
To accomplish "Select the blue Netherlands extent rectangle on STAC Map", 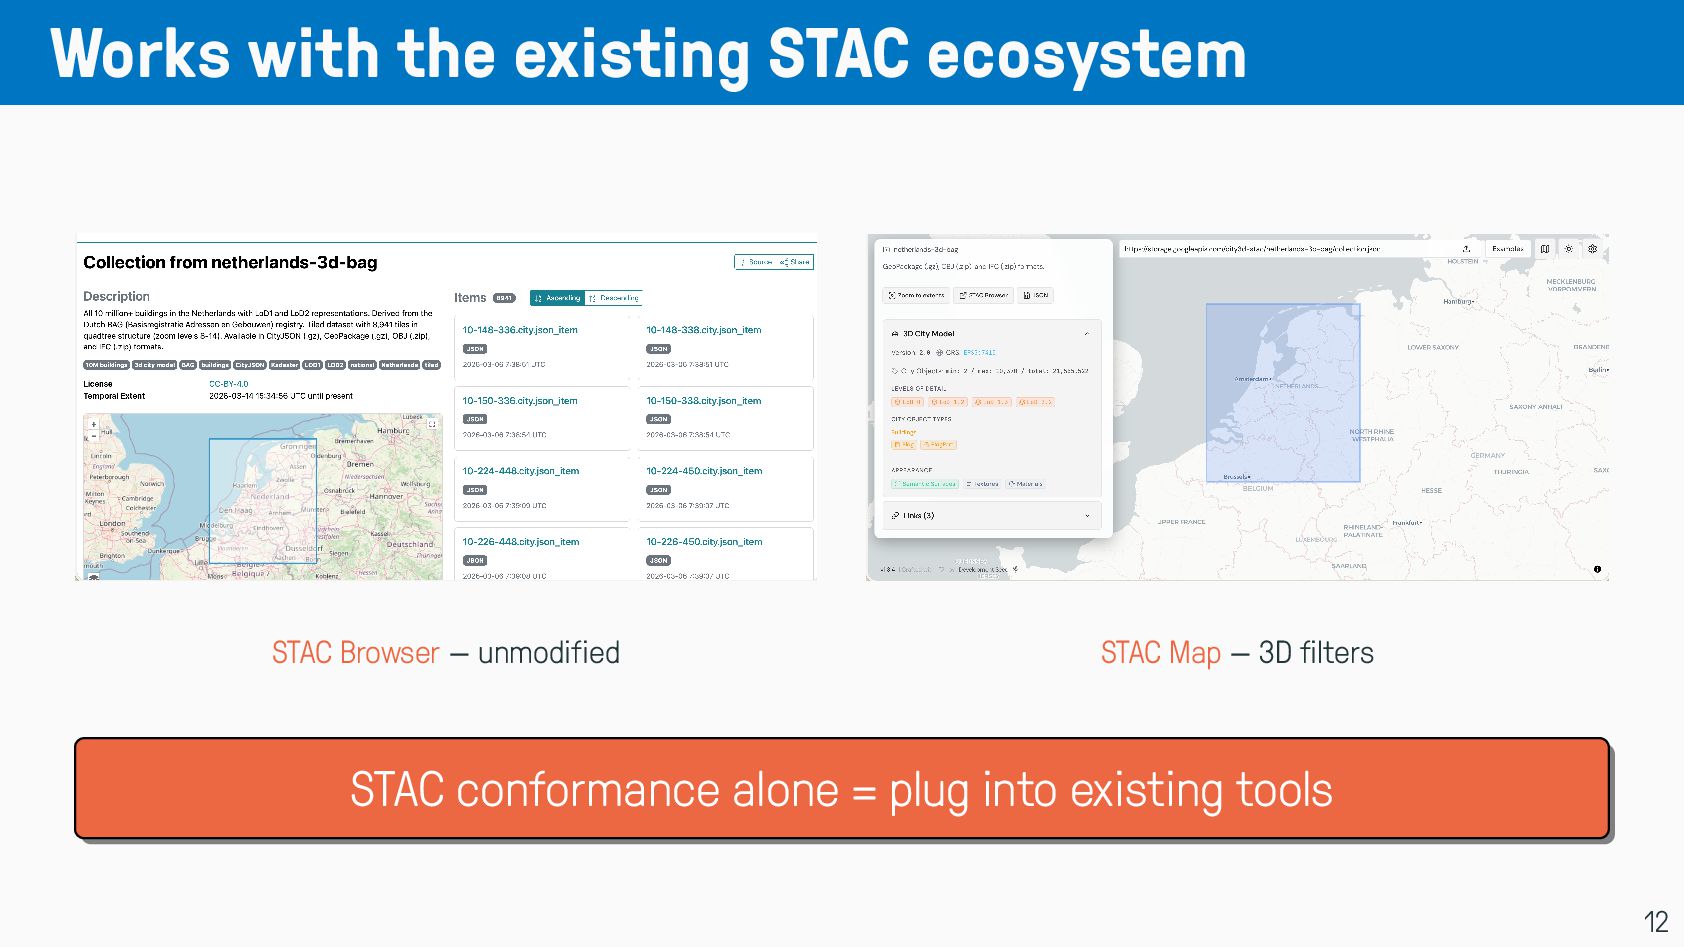I will 1283,393.
